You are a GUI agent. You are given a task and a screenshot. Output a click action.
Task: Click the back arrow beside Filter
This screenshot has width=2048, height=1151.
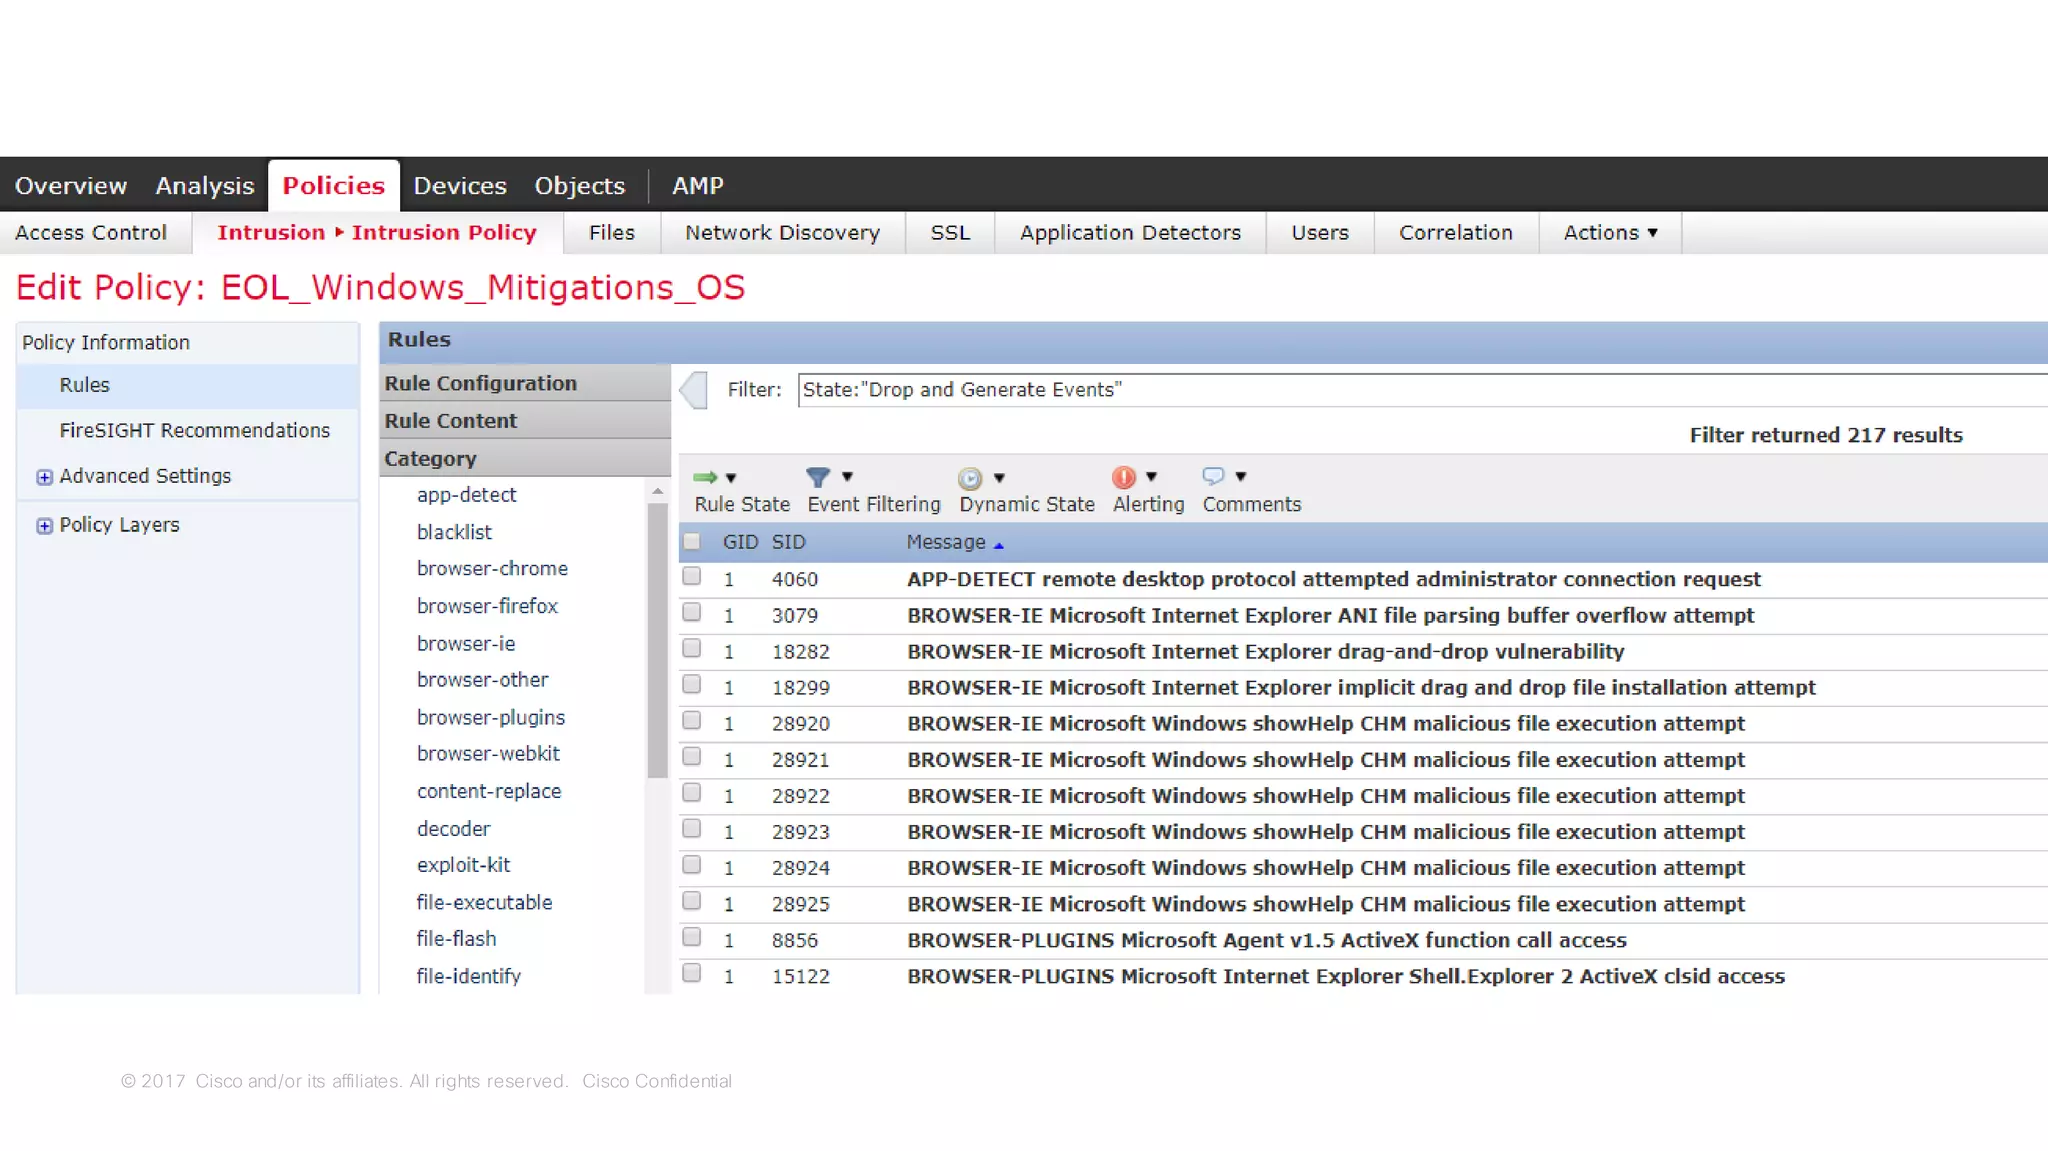[693, 390]
